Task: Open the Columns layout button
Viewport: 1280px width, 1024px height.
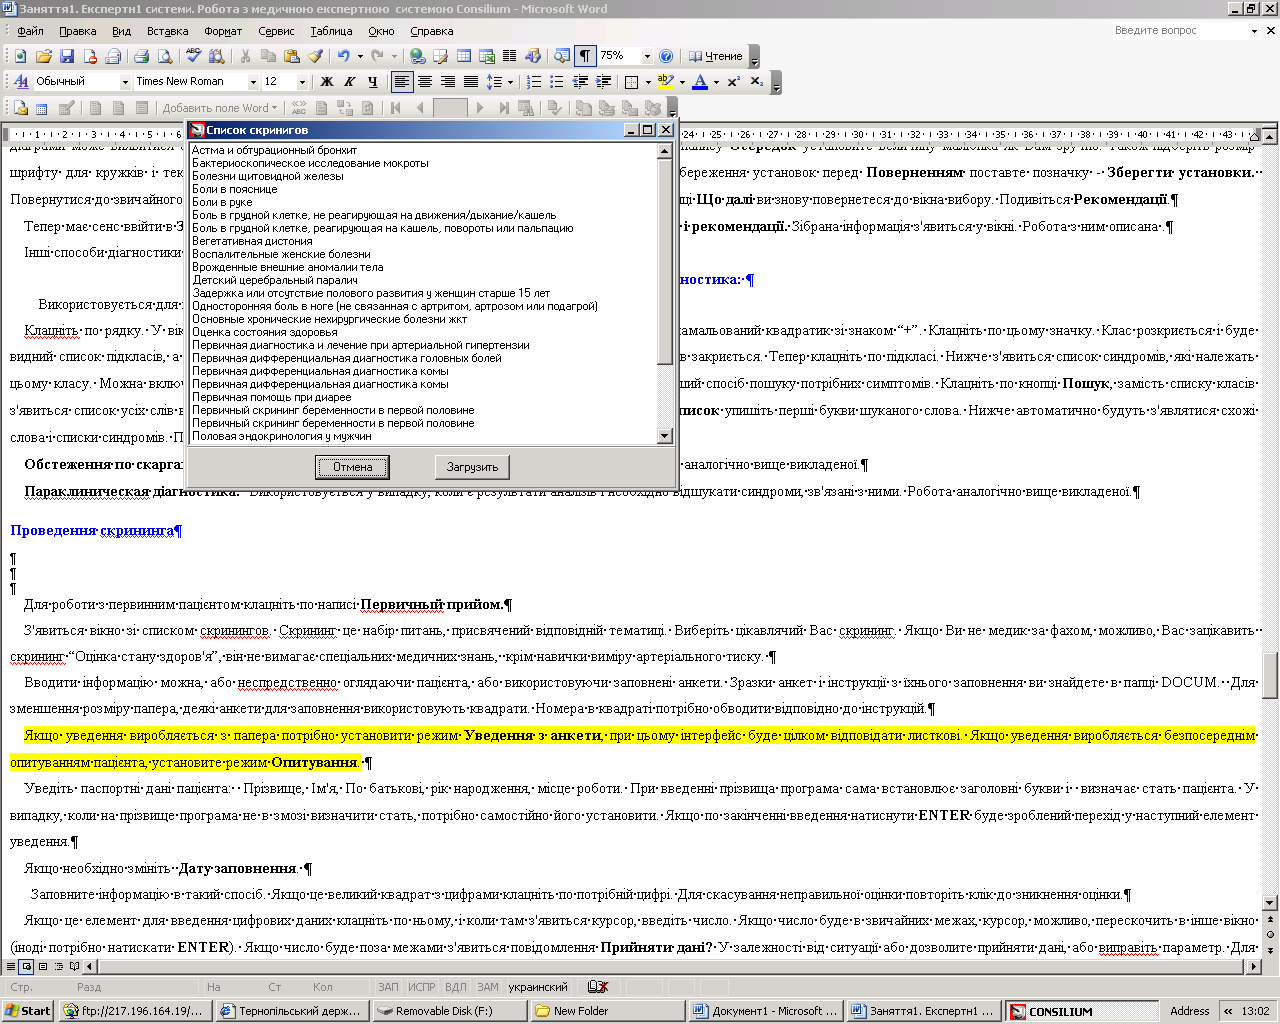Action: coord(509,56)
